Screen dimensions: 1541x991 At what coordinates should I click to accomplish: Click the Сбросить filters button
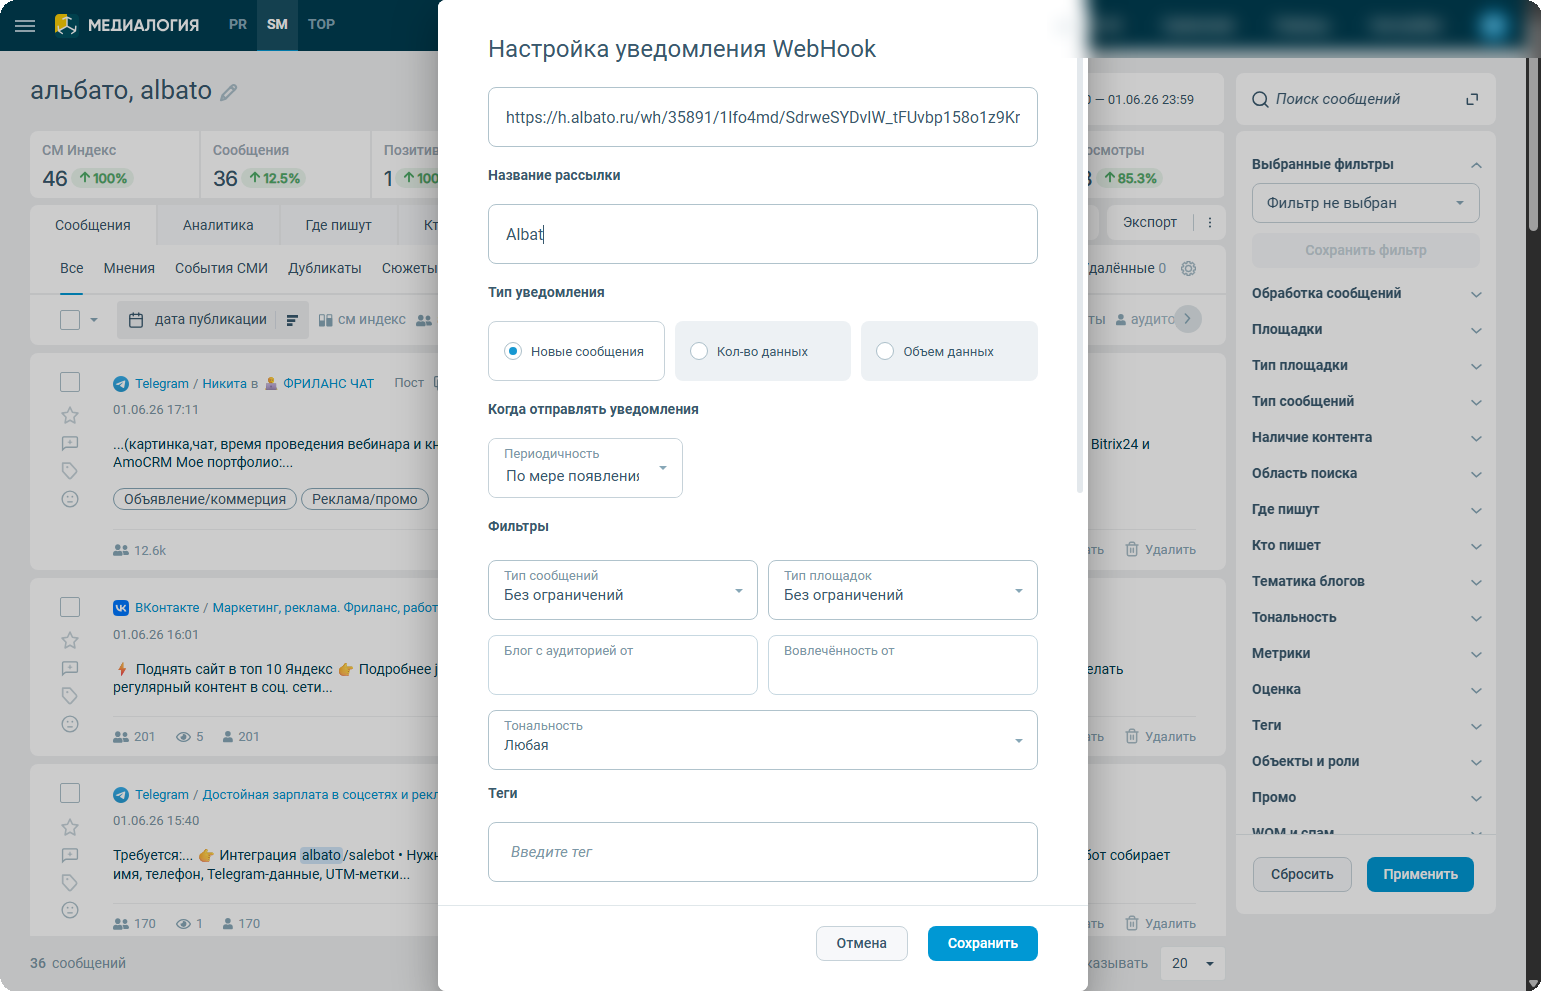click(x=1302, y=874)
